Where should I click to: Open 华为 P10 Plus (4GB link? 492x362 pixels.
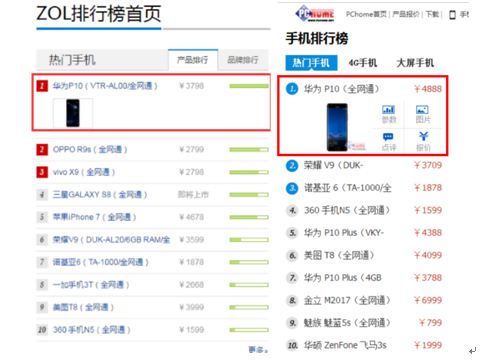coord(343,278)
